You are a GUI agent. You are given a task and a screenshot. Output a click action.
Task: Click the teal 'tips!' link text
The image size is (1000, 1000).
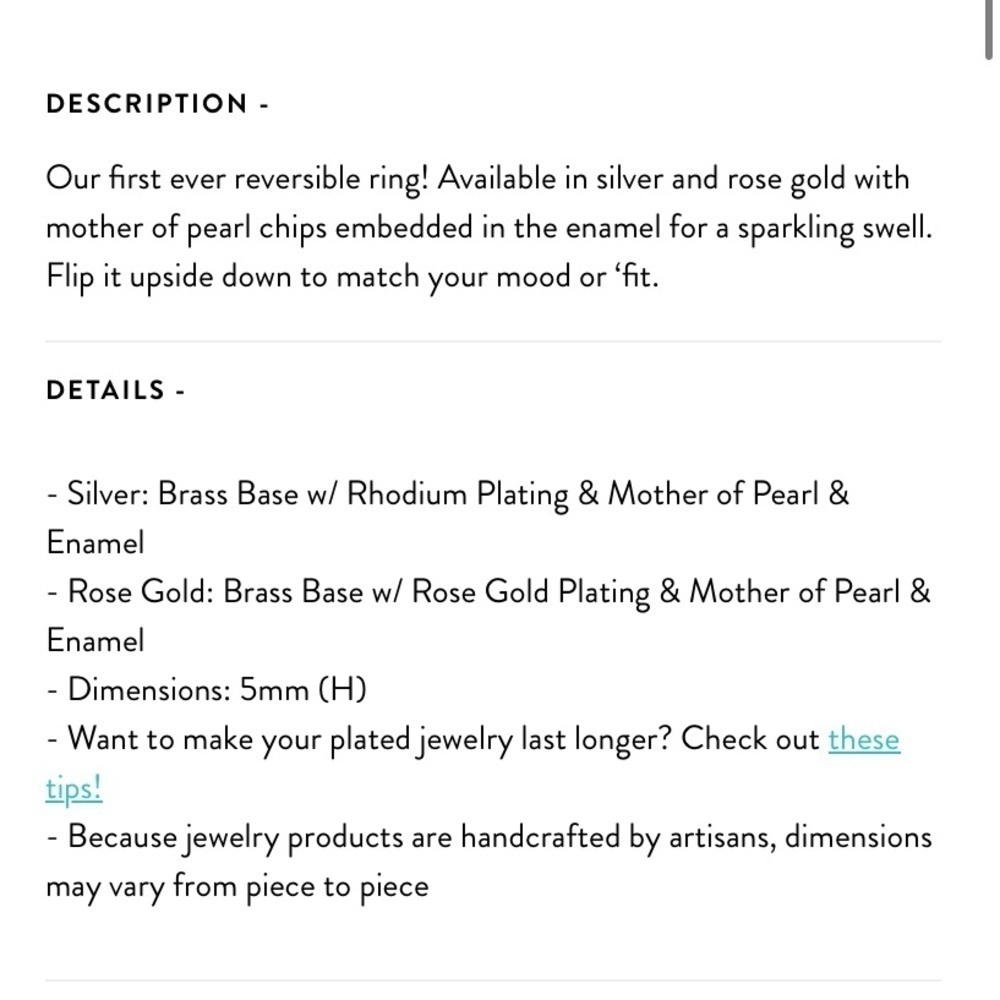point(74,789)
